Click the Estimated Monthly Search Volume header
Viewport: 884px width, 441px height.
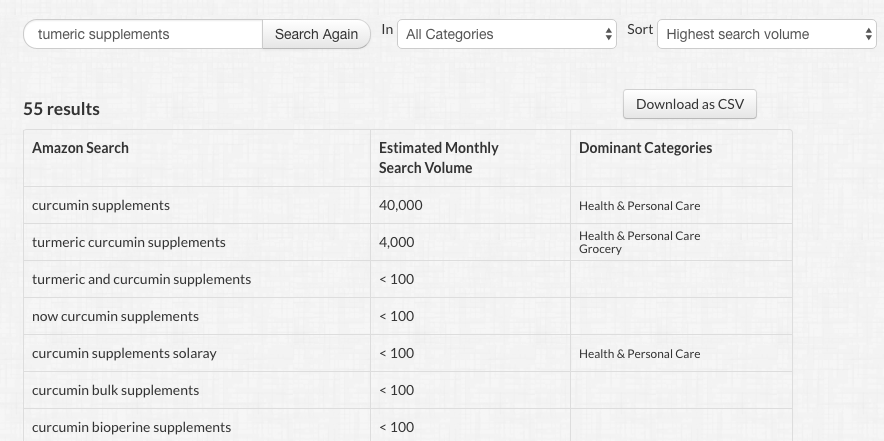pyautogui.click(x=439, y=158)
